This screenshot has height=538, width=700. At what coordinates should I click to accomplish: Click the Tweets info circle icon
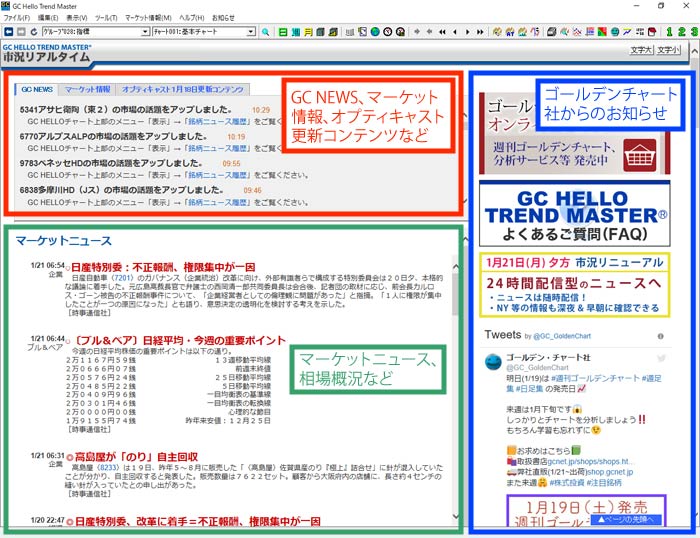coord(660,336)
